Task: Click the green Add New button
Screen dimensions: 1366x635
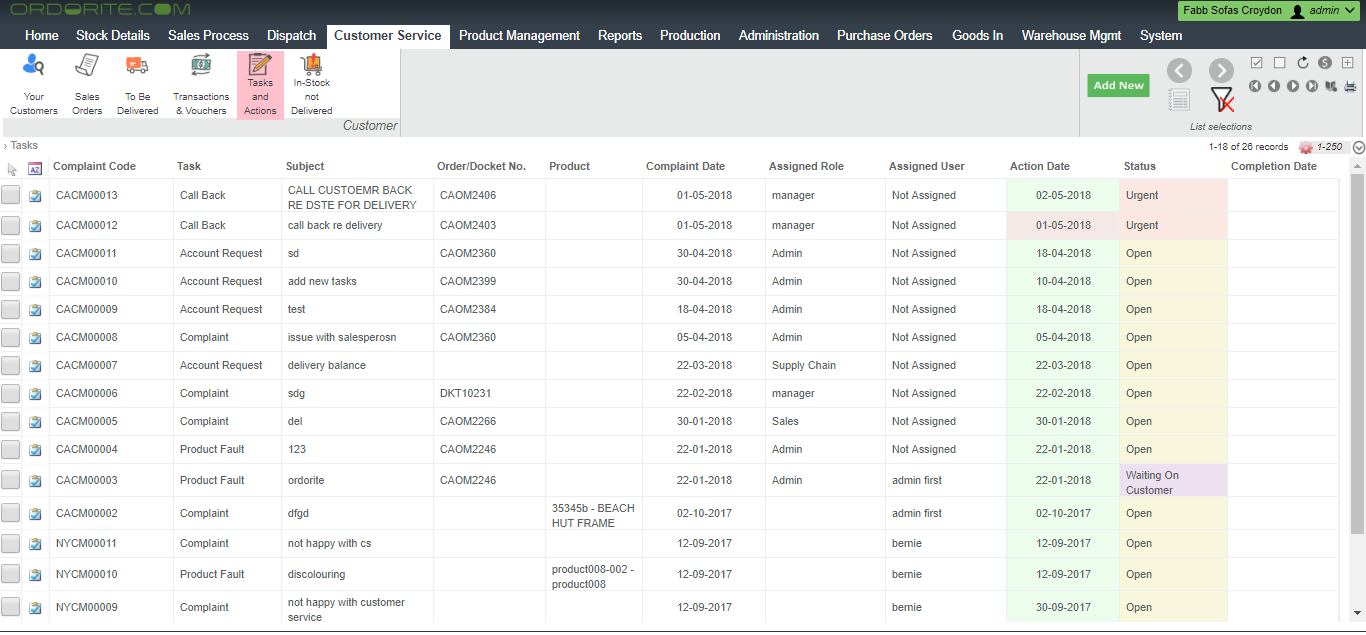Action: tap(1118, 86)
